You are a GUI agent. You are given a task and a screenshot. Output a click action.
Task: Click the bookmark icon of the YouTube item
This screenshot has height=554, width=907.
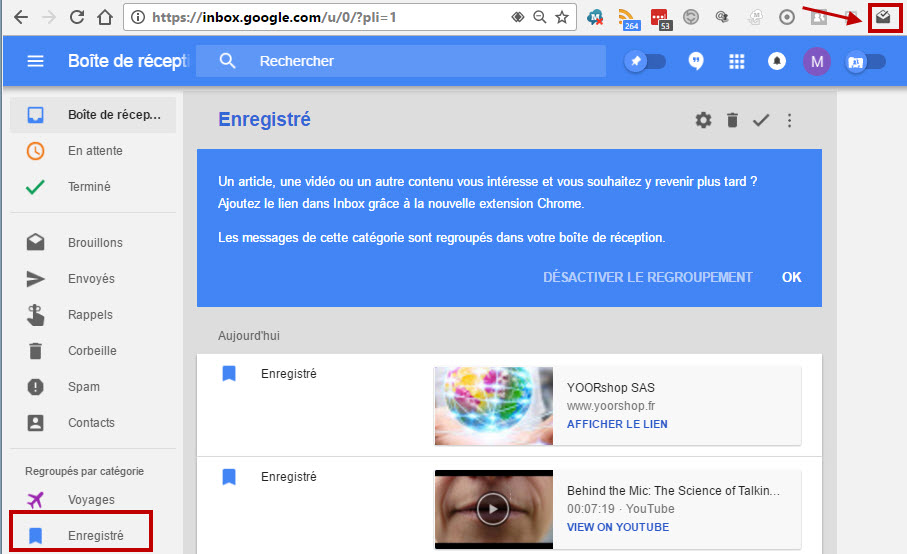pyautogui.click(x=229, y=477)
